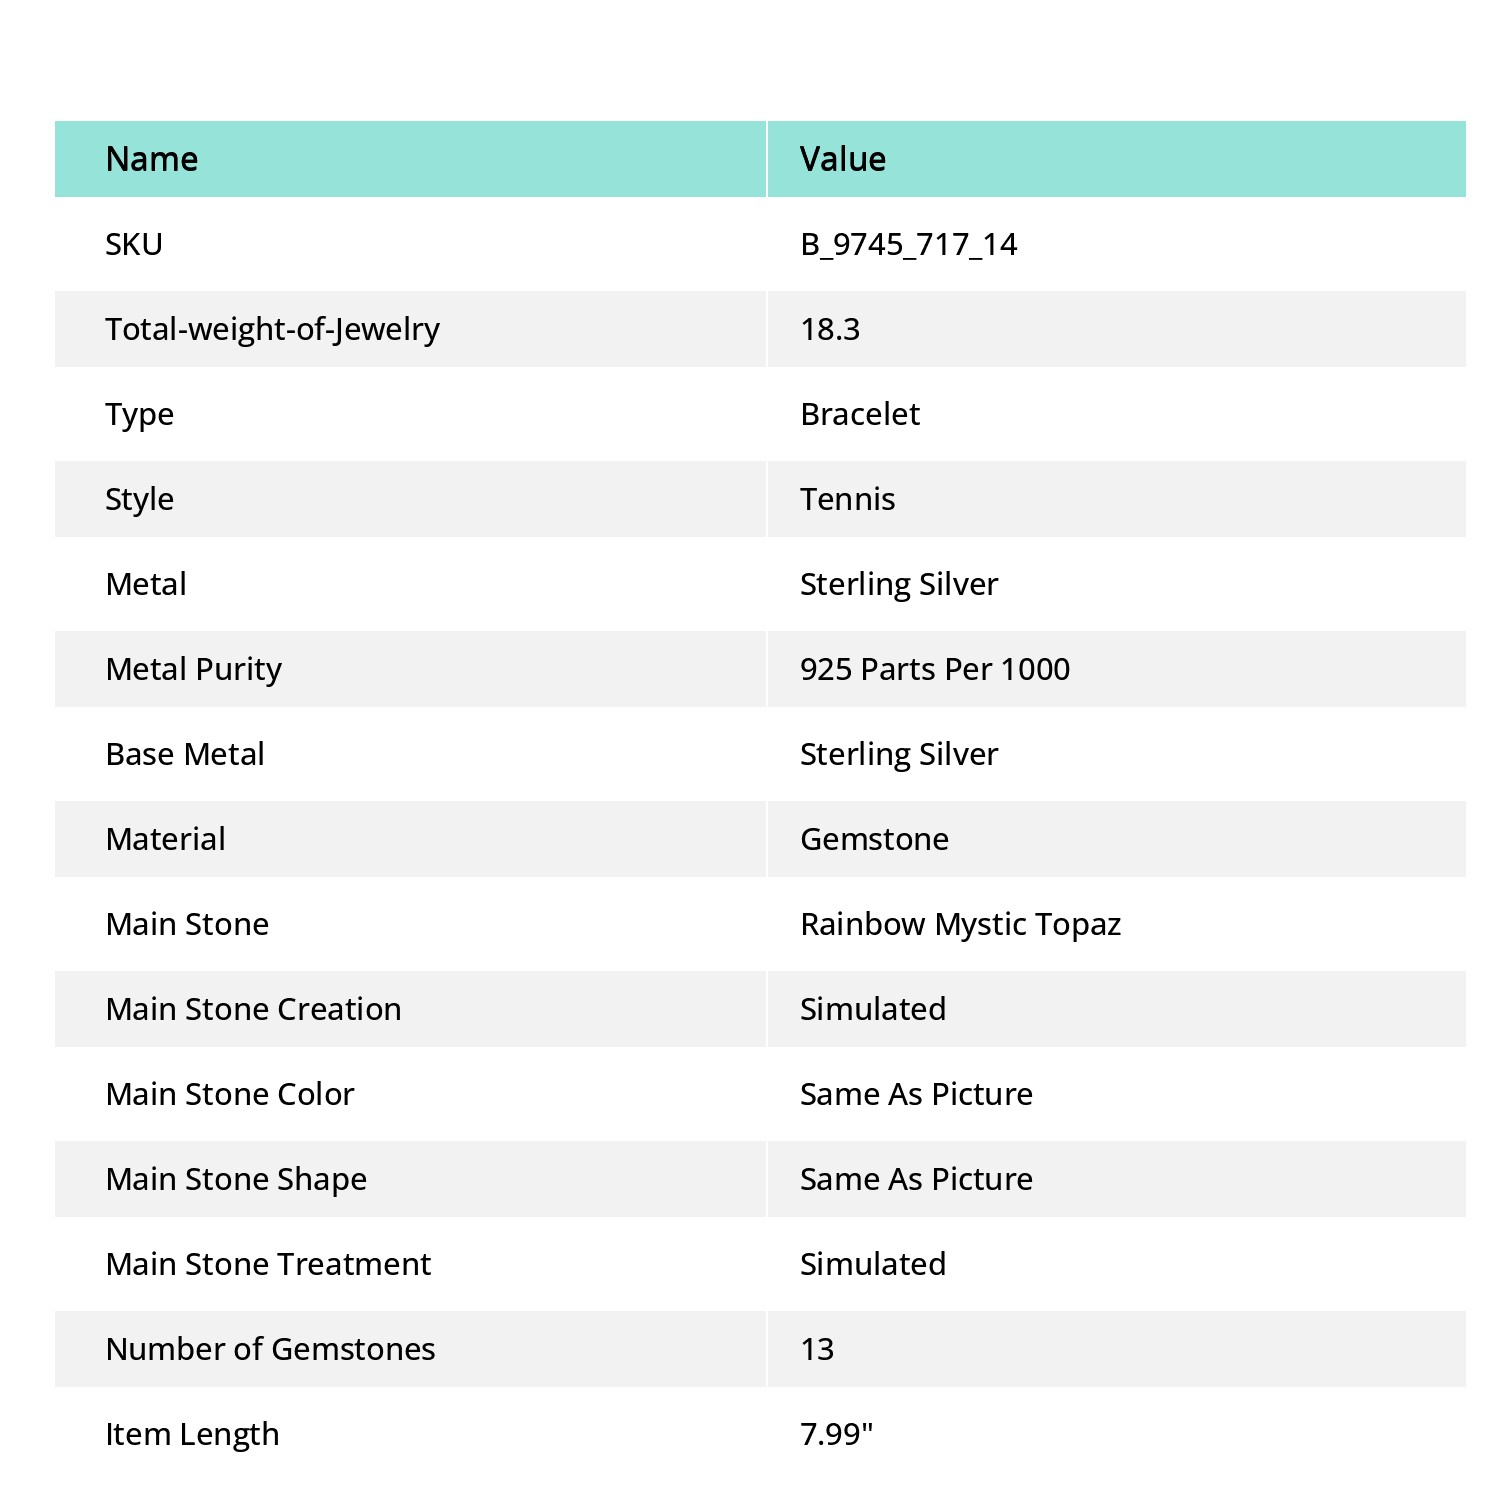Click the Main Stone Creation label
This screenshot has height=1500, width=1500.
coord(253,1009)
